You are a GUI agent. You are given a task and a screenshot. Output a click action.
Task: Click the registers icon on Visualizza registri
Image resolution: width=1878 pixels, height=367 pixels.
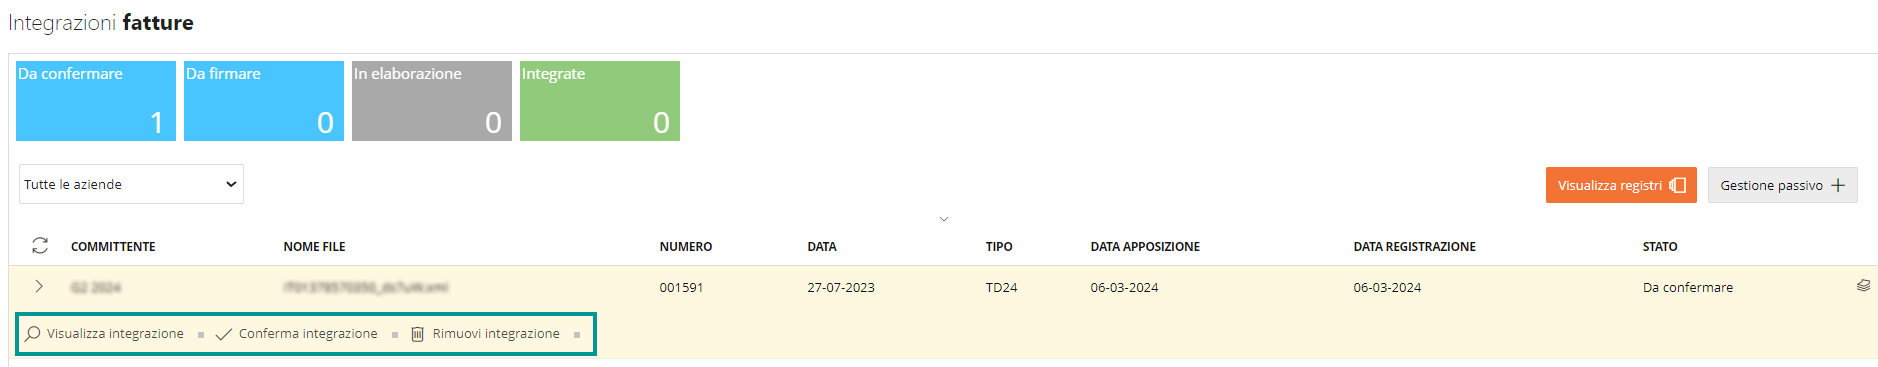1678,185
